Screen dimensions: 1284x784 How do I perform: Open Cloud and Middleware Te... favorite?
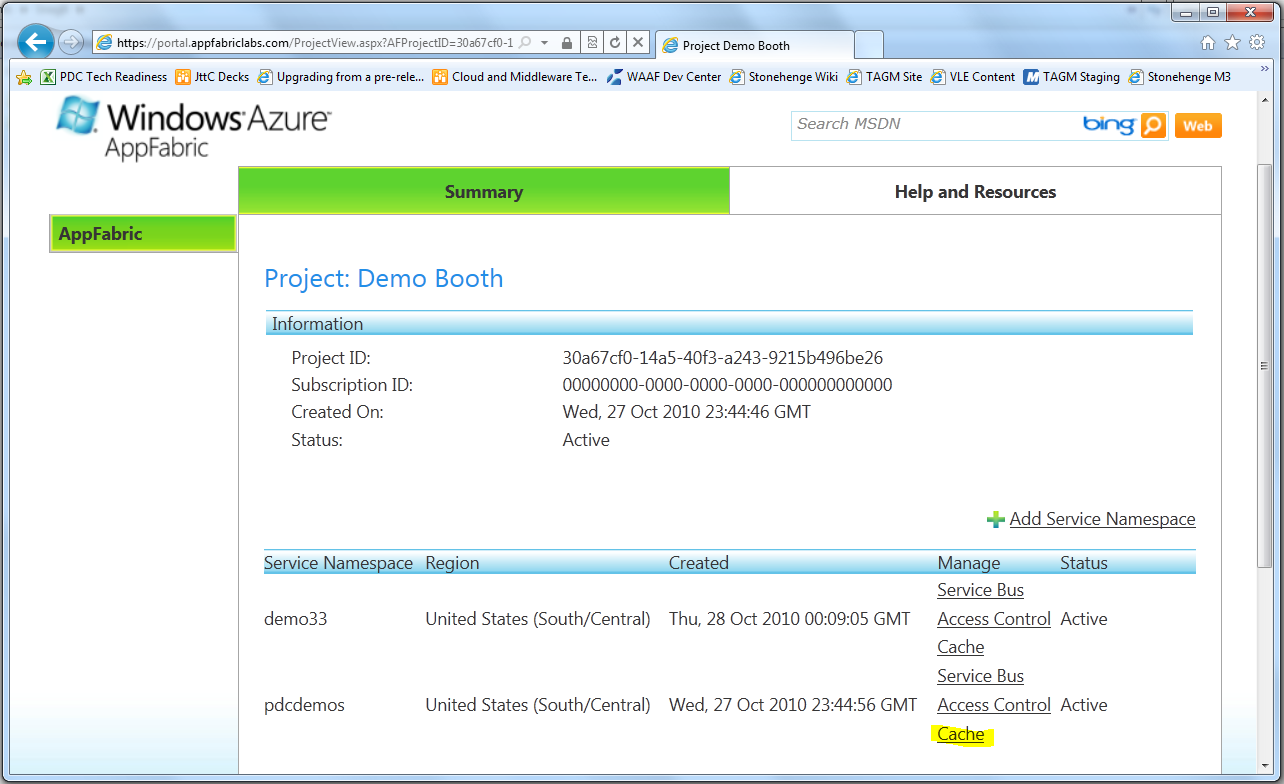coord(515,77)
